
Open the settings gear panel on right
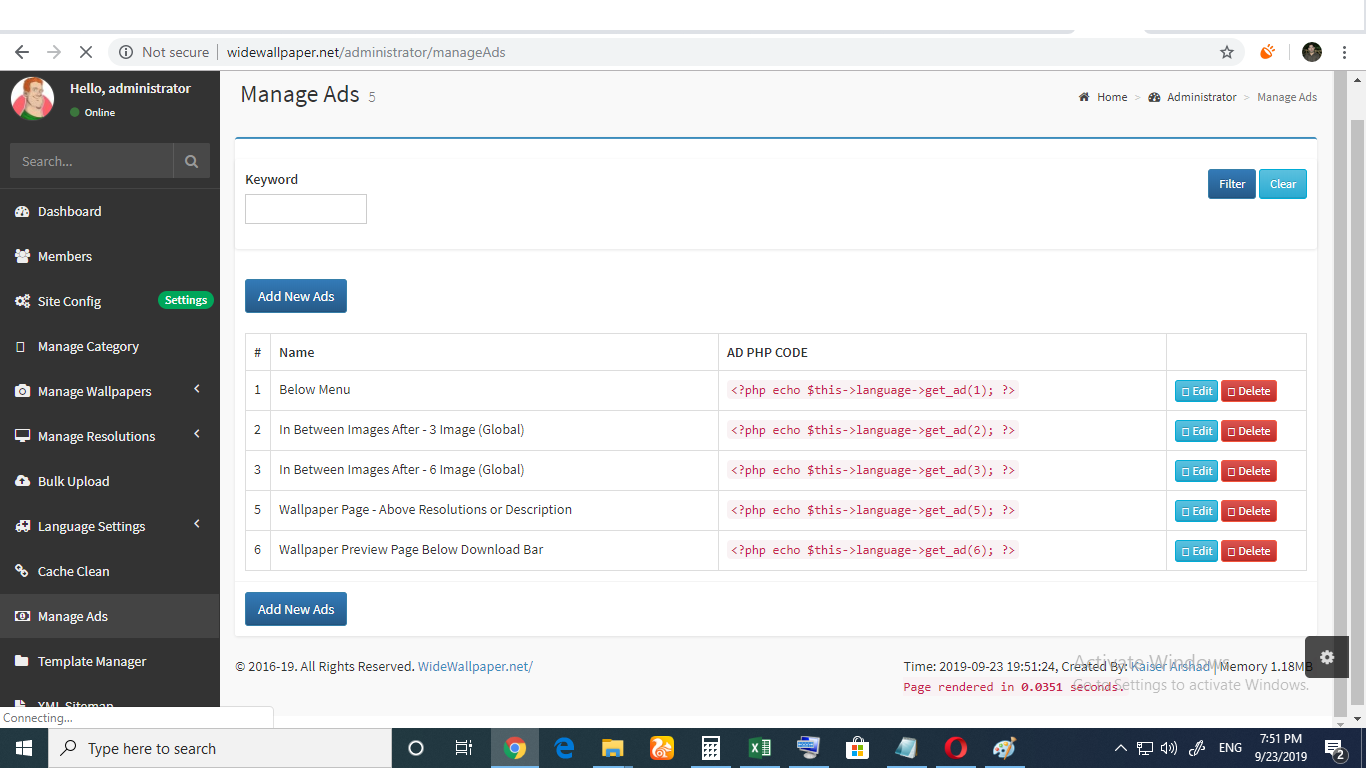pyautogui.click(x=1326, y=657)
